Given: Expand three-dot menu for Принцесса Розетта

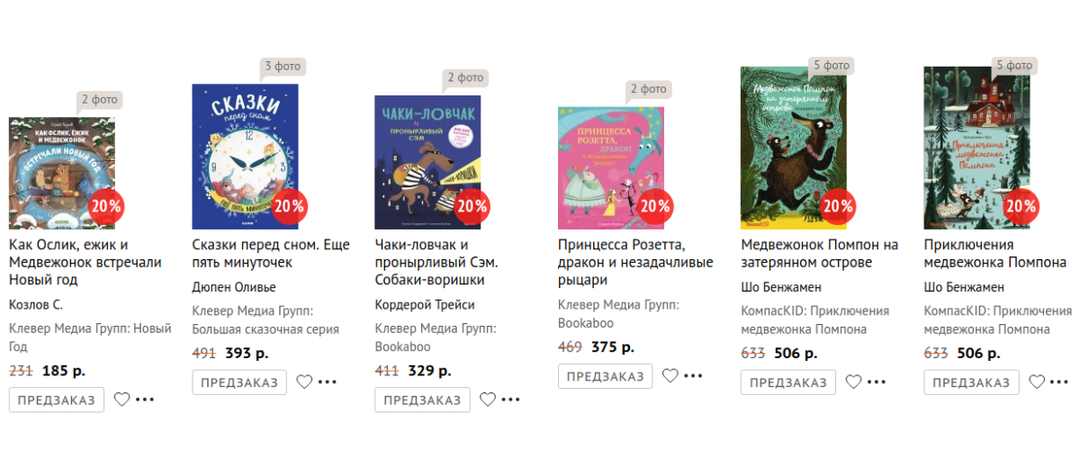Looking at the screenshot, I should coord(694,376).
